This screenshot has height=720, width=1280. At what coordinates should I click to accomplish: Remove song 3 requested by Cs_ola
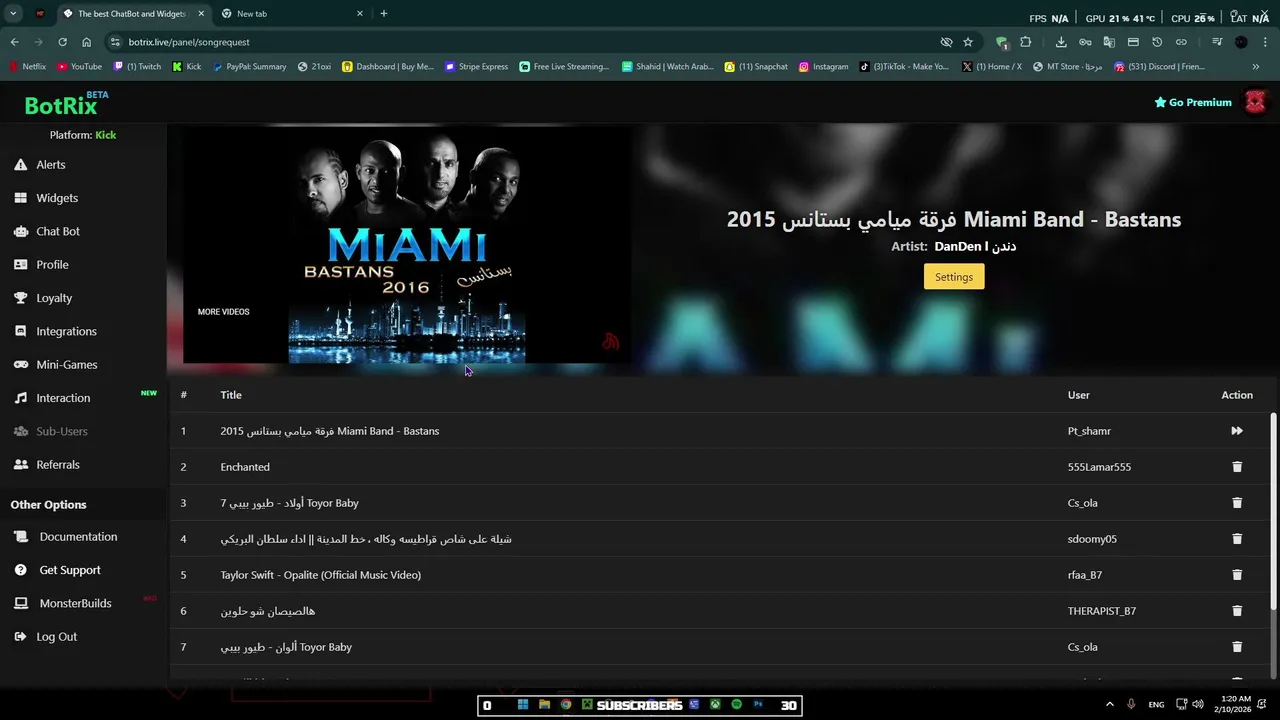pos(1237,503)
